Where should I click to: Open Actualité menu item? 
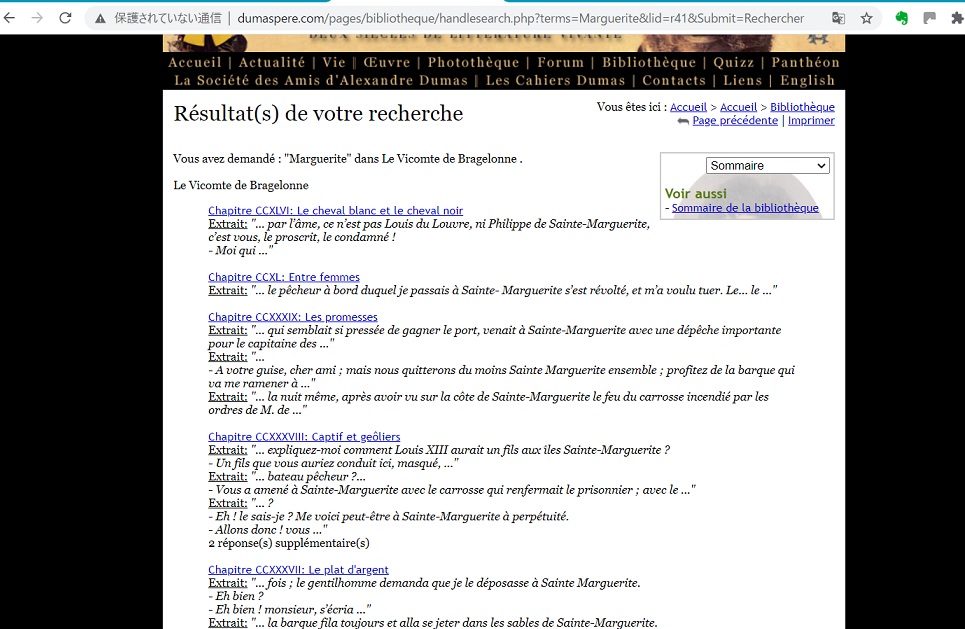pyautogui.click(x=272, y=62)
